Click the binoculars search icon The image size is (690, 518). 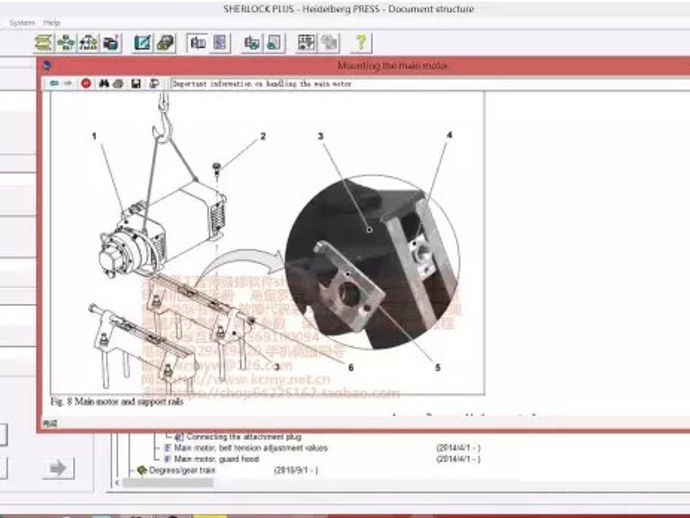click(x=104, y=83)
